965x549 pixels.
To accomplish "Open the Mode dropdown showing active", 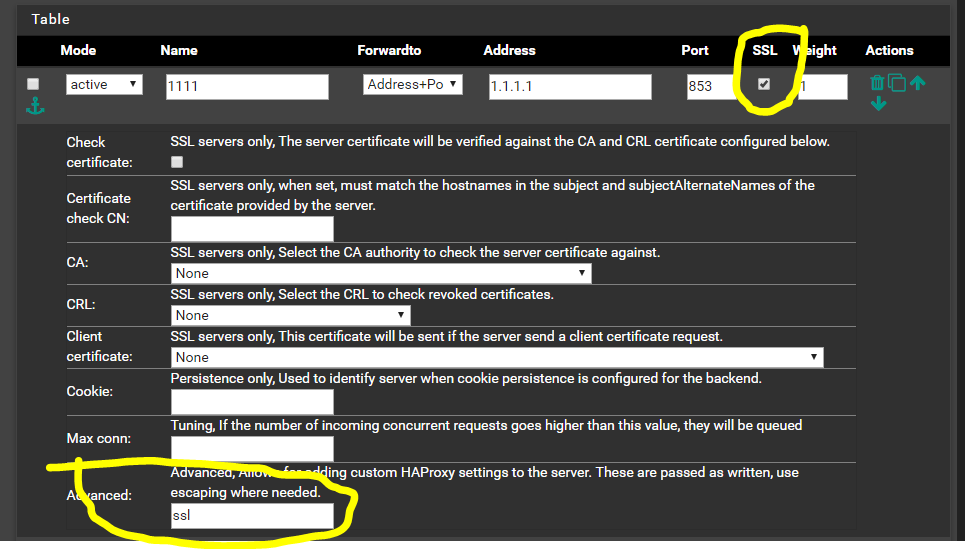I will coord(104,85).
